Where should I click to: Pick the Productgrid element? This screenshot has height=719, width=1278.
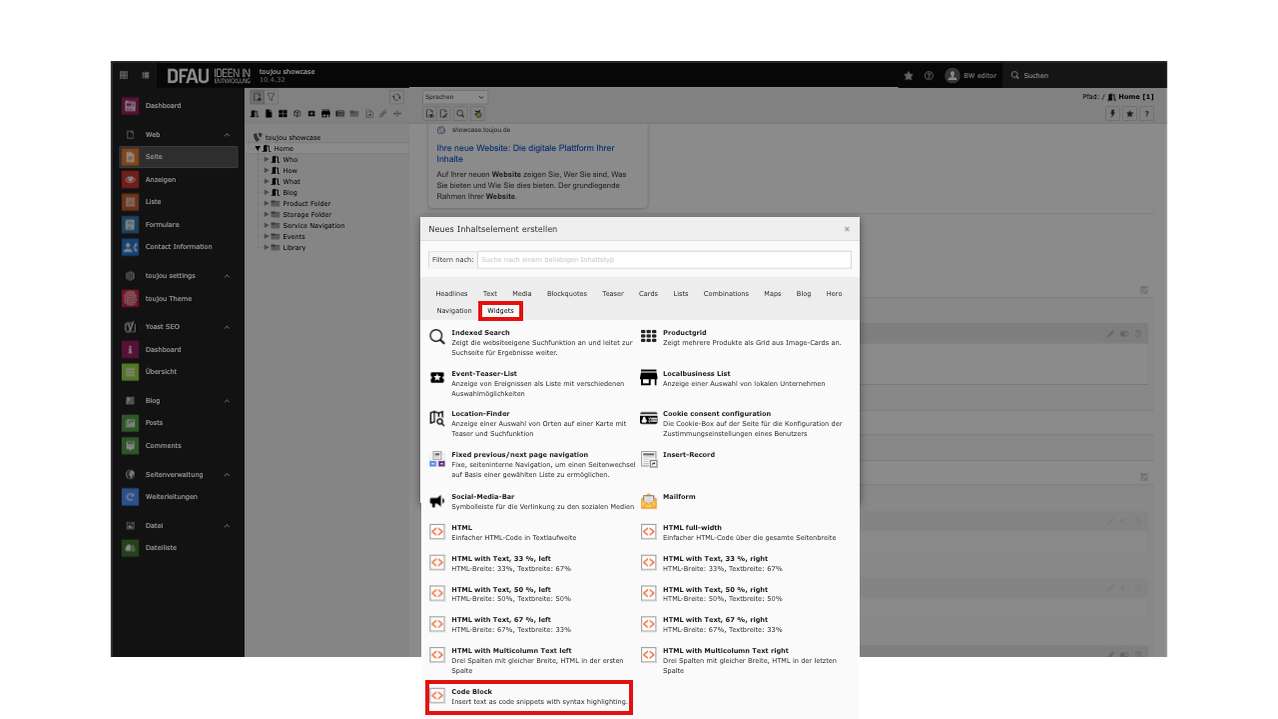click(686, 333)
